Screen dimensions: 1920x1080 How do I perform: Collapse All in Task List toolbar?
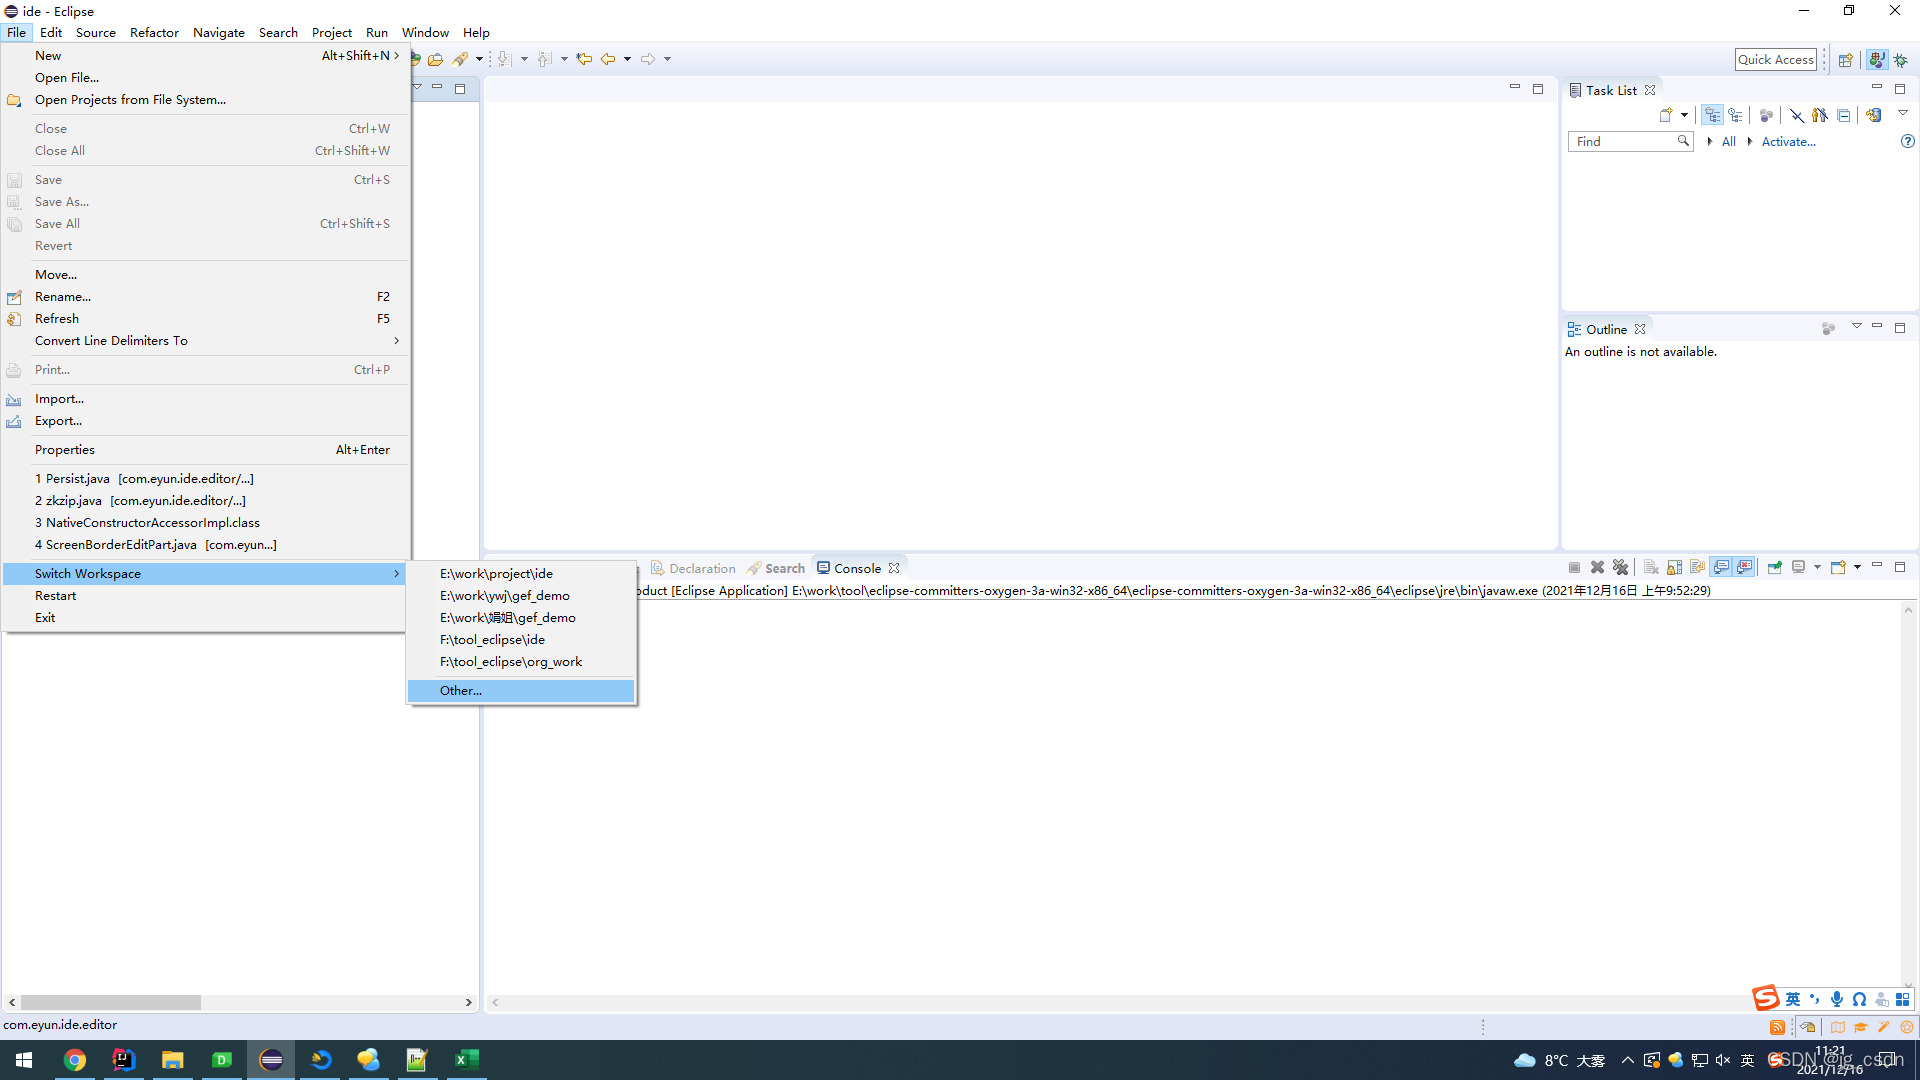1844,116
